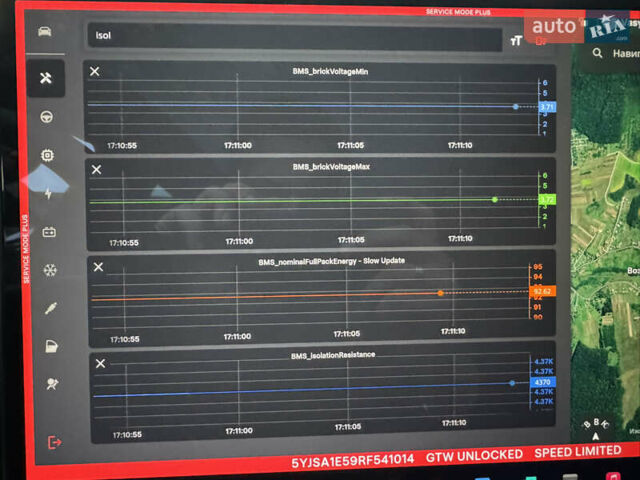Image resolution: width=640 pixels, height=480 pixels.
Task: Close the BMS_brickVoltageMin graph
Action: (95, 72)
